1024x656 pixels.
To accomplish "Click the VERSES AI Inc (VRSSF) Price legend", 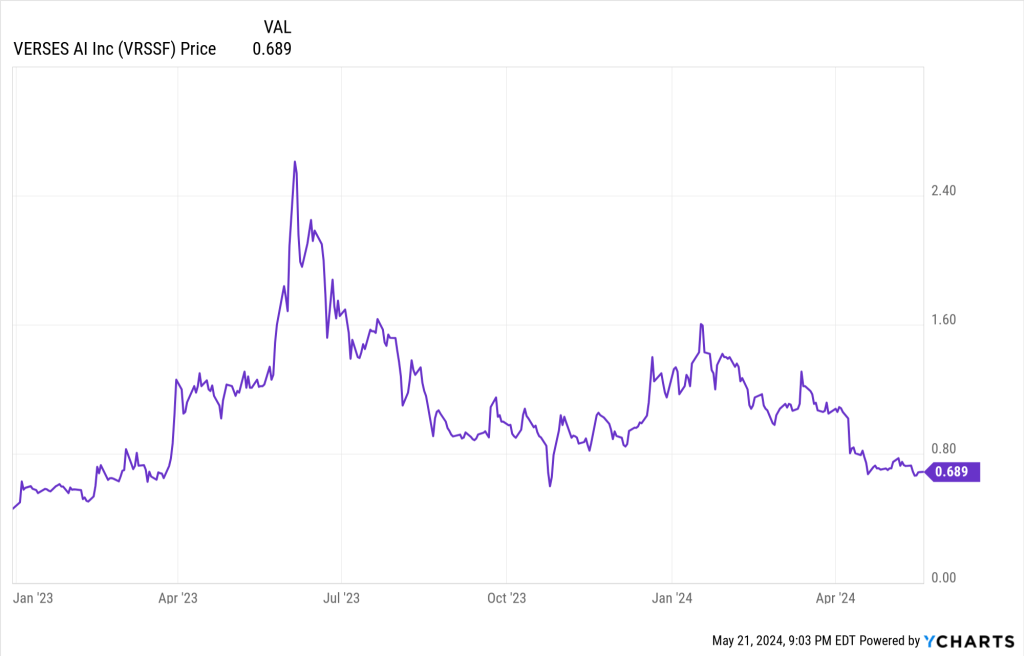I will (x=114, y=48).
